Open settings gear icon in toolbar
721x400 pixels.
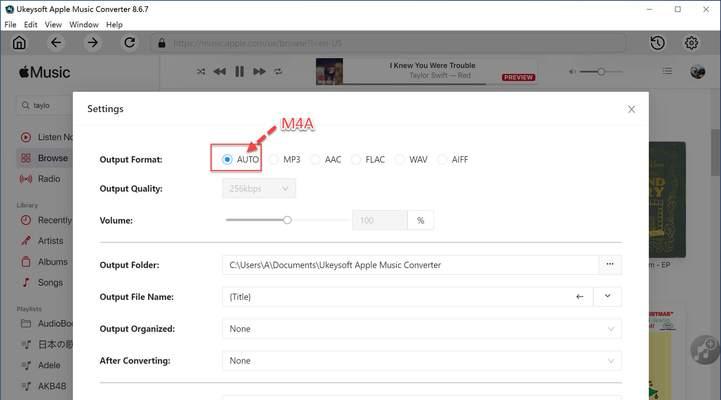pyautogui.click(x=691, y=43)
